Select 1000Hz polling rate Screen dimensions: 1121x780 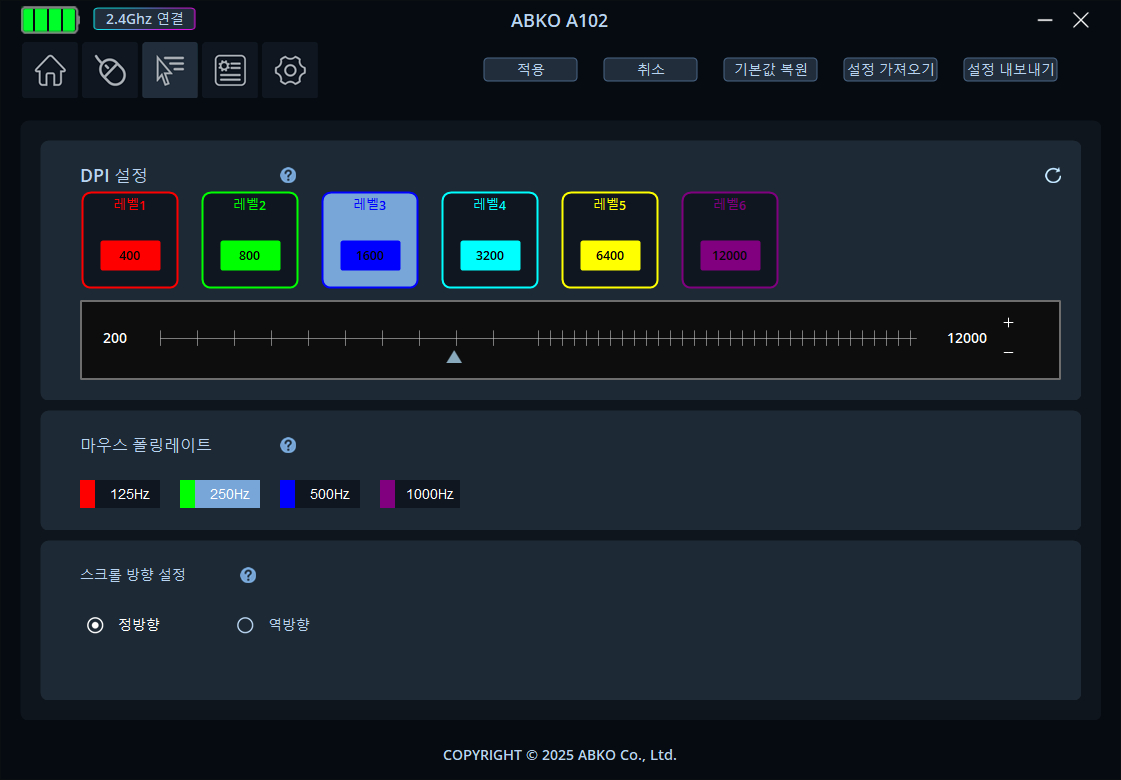[x=420, y=494]
